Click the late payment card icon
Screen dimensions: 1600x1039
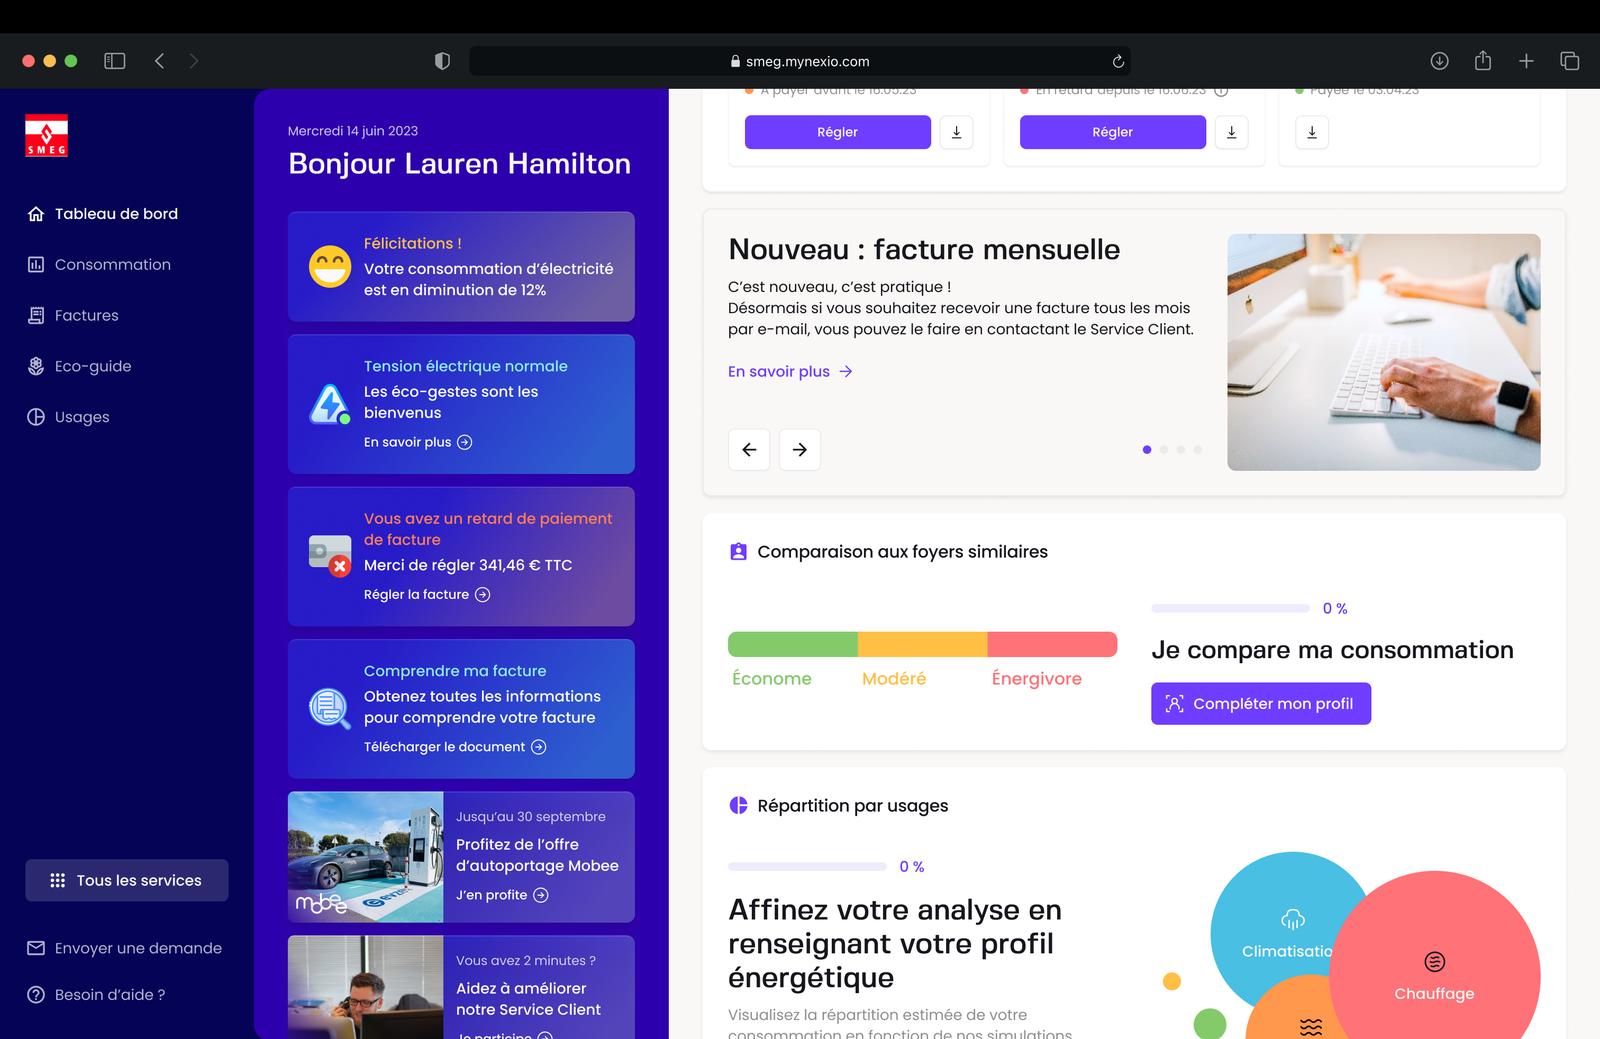tap(330, 556)
